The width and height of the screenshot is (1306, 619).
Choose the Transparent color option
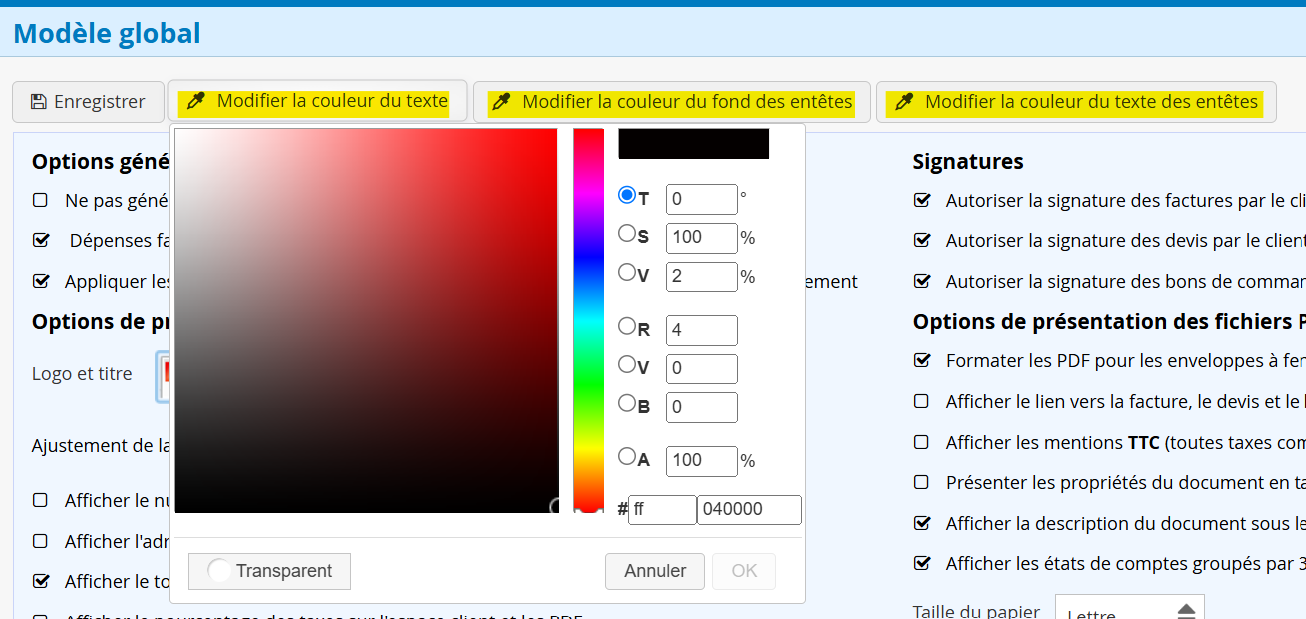(x=269, y=571)
